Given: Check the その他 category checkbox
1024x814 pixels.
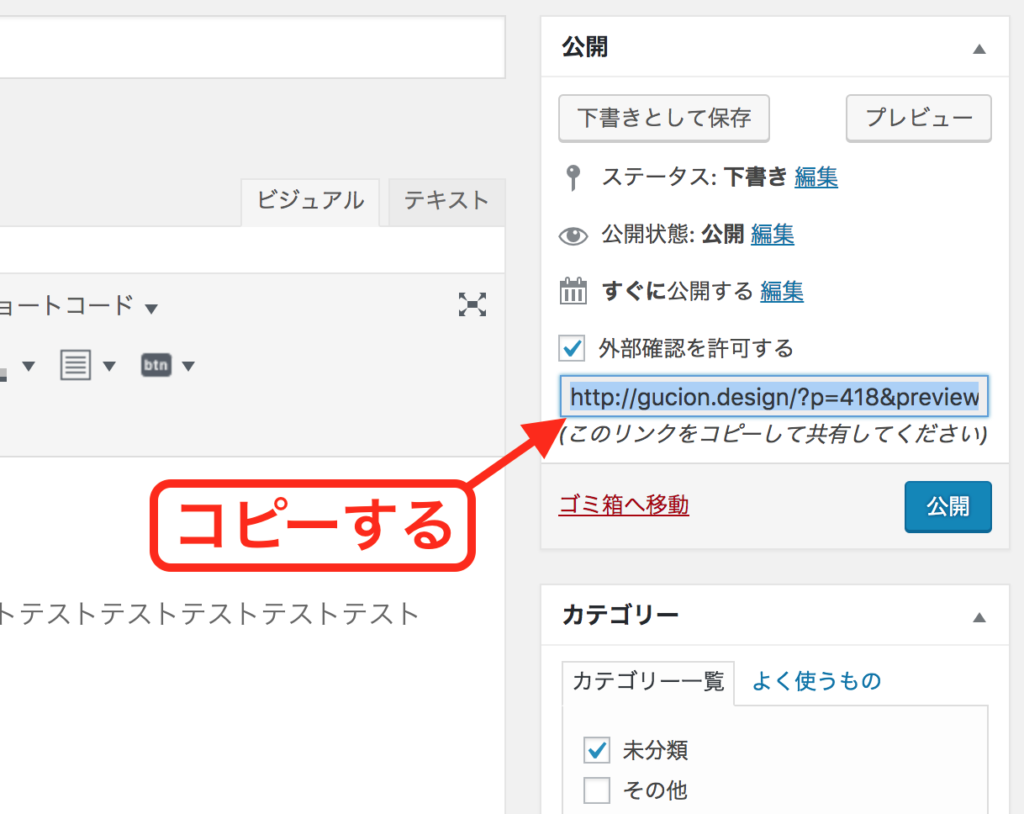Looking at the screenshot, I should [x=597, y=791].
